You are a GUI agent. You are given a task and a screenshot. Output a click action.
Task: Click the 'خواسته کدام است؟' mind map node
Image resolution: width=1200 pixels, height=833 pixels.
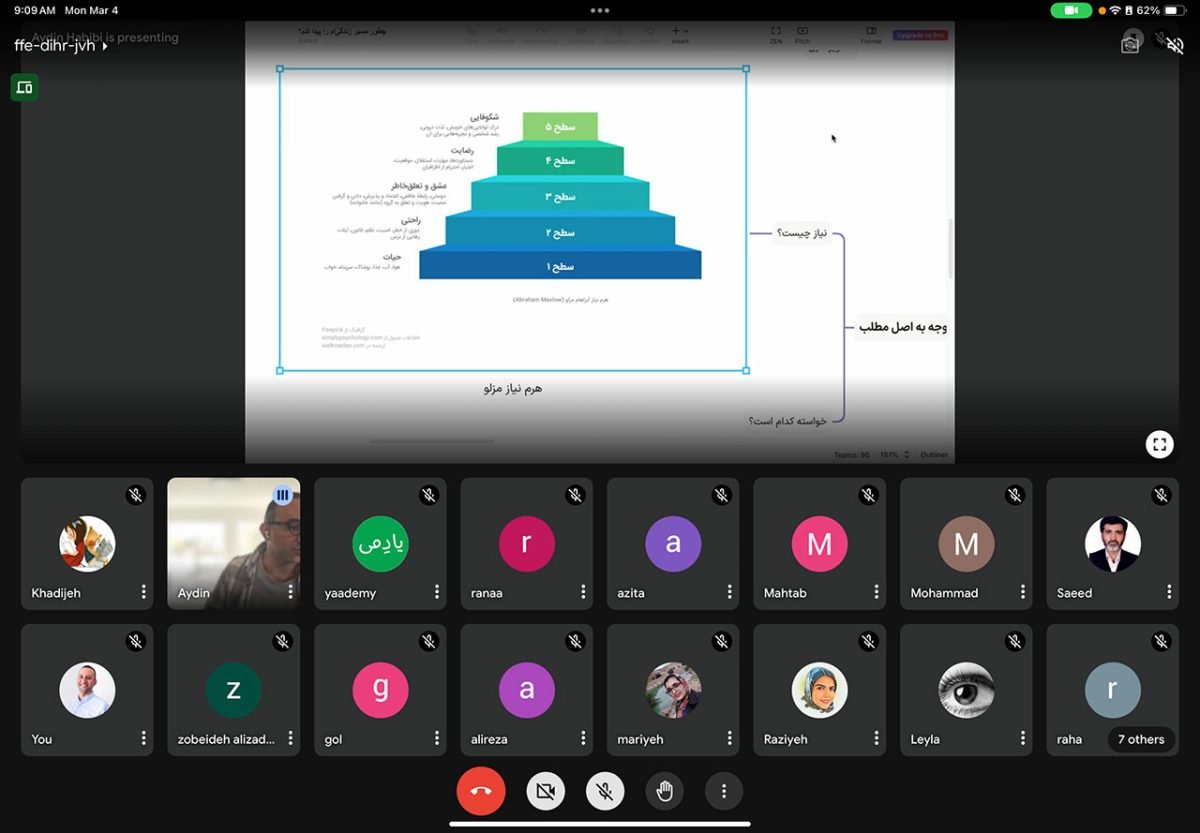tap(788, 421)
